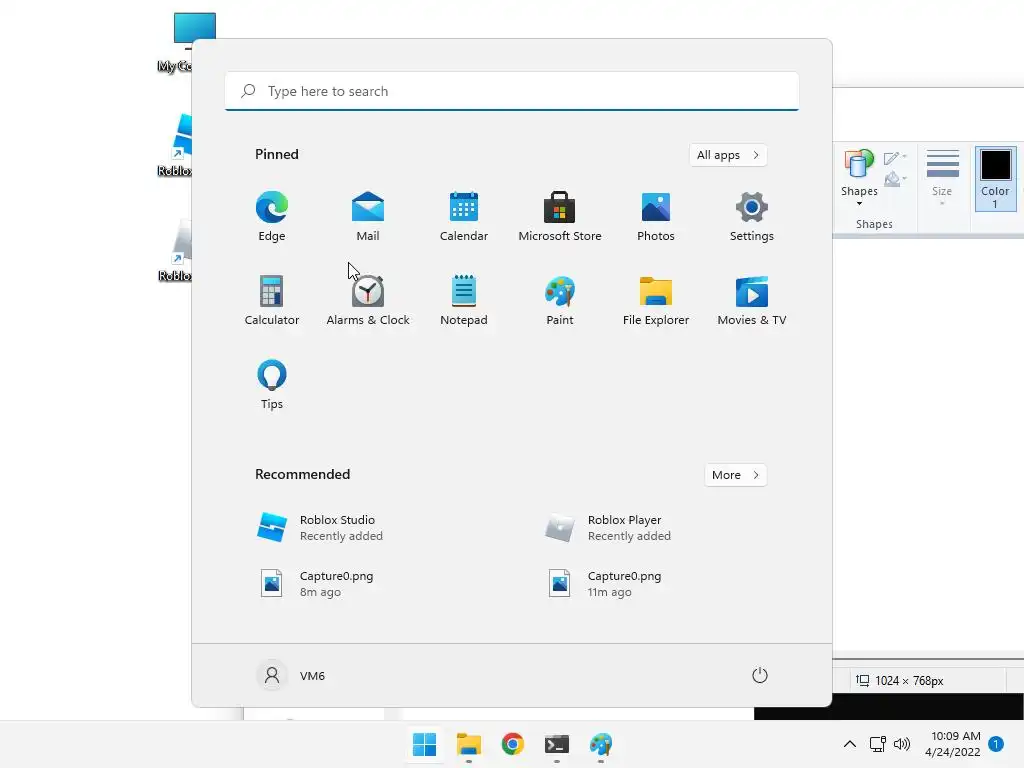Open the clock showing 10:09 AM

(952, 744)
